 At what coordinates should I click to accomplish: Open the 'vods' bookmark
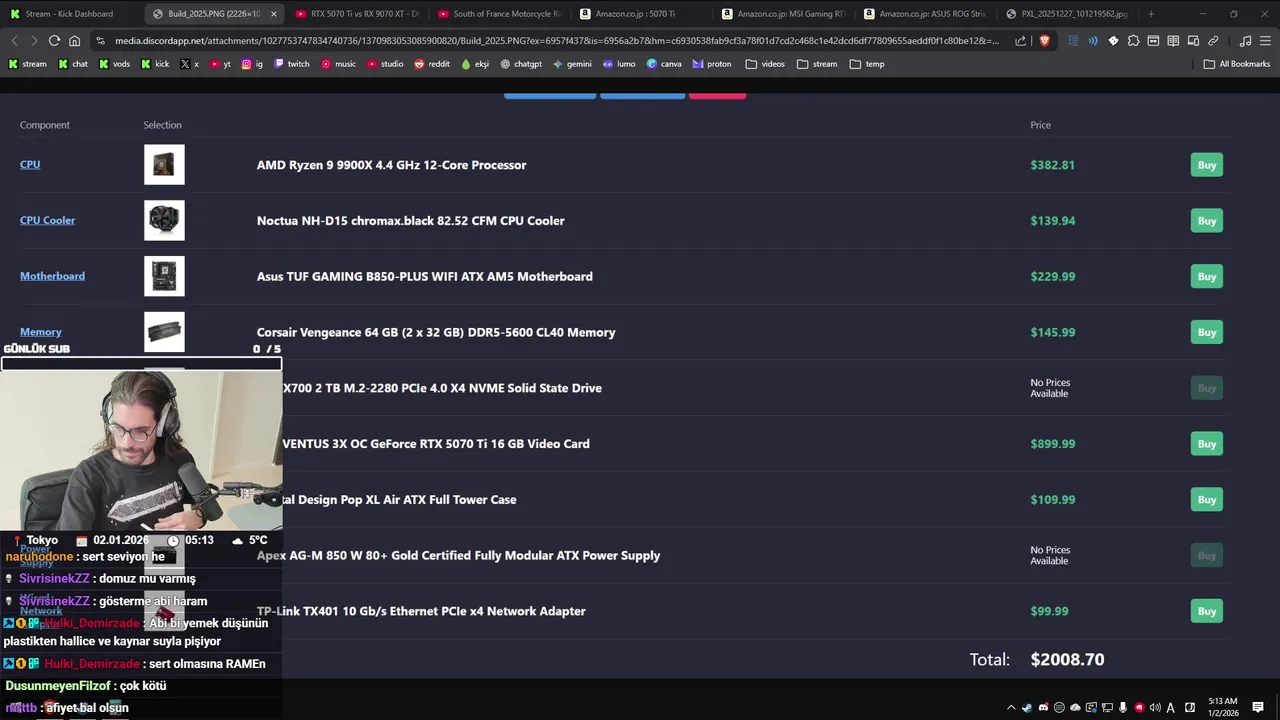114,64
